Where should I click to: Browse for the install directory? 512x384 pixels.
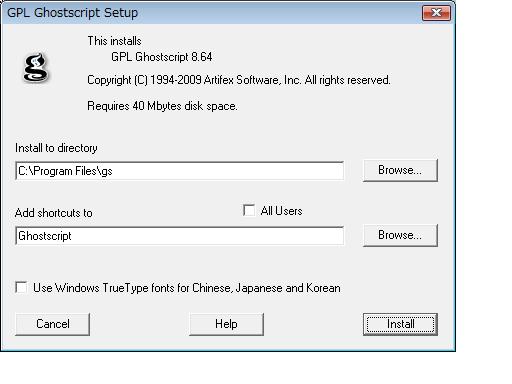400,170
